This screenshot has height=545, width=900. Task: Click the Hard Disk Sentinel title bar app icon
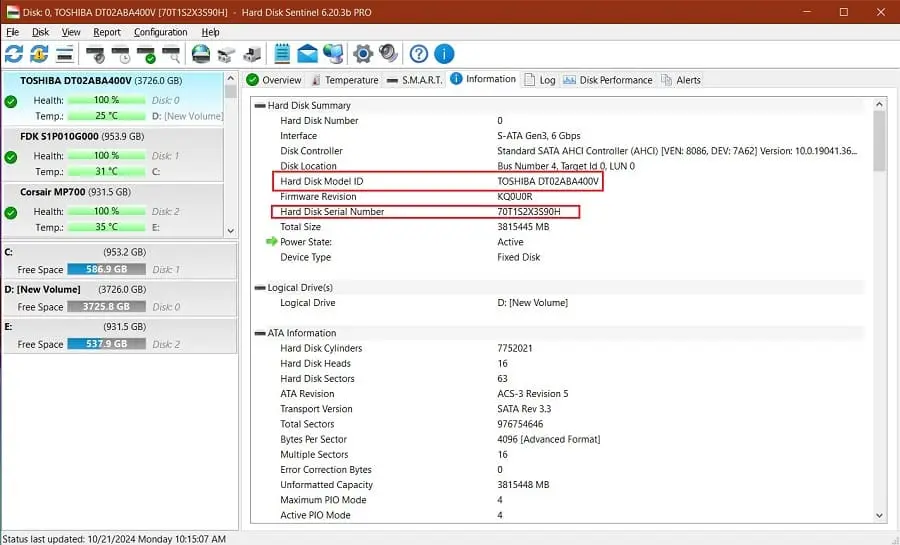(13, 12)
